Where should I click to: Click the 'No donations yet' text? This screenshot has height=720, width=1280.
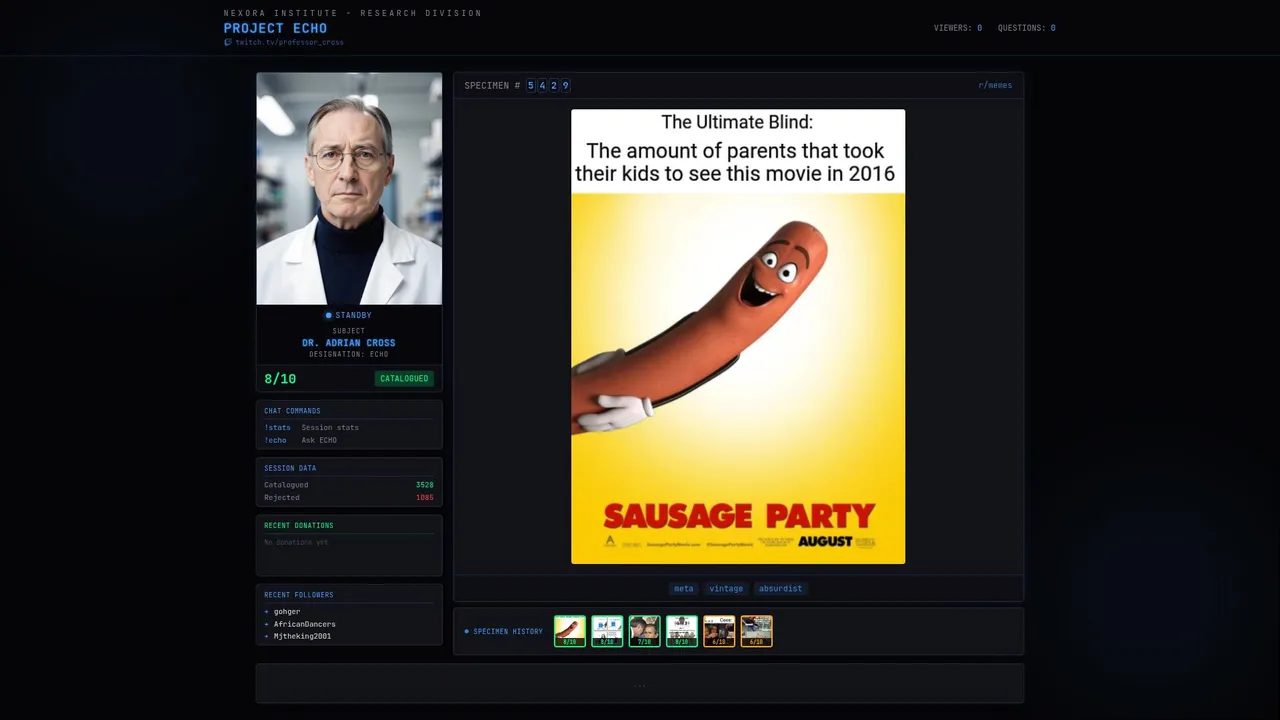(x=296, y=542)
